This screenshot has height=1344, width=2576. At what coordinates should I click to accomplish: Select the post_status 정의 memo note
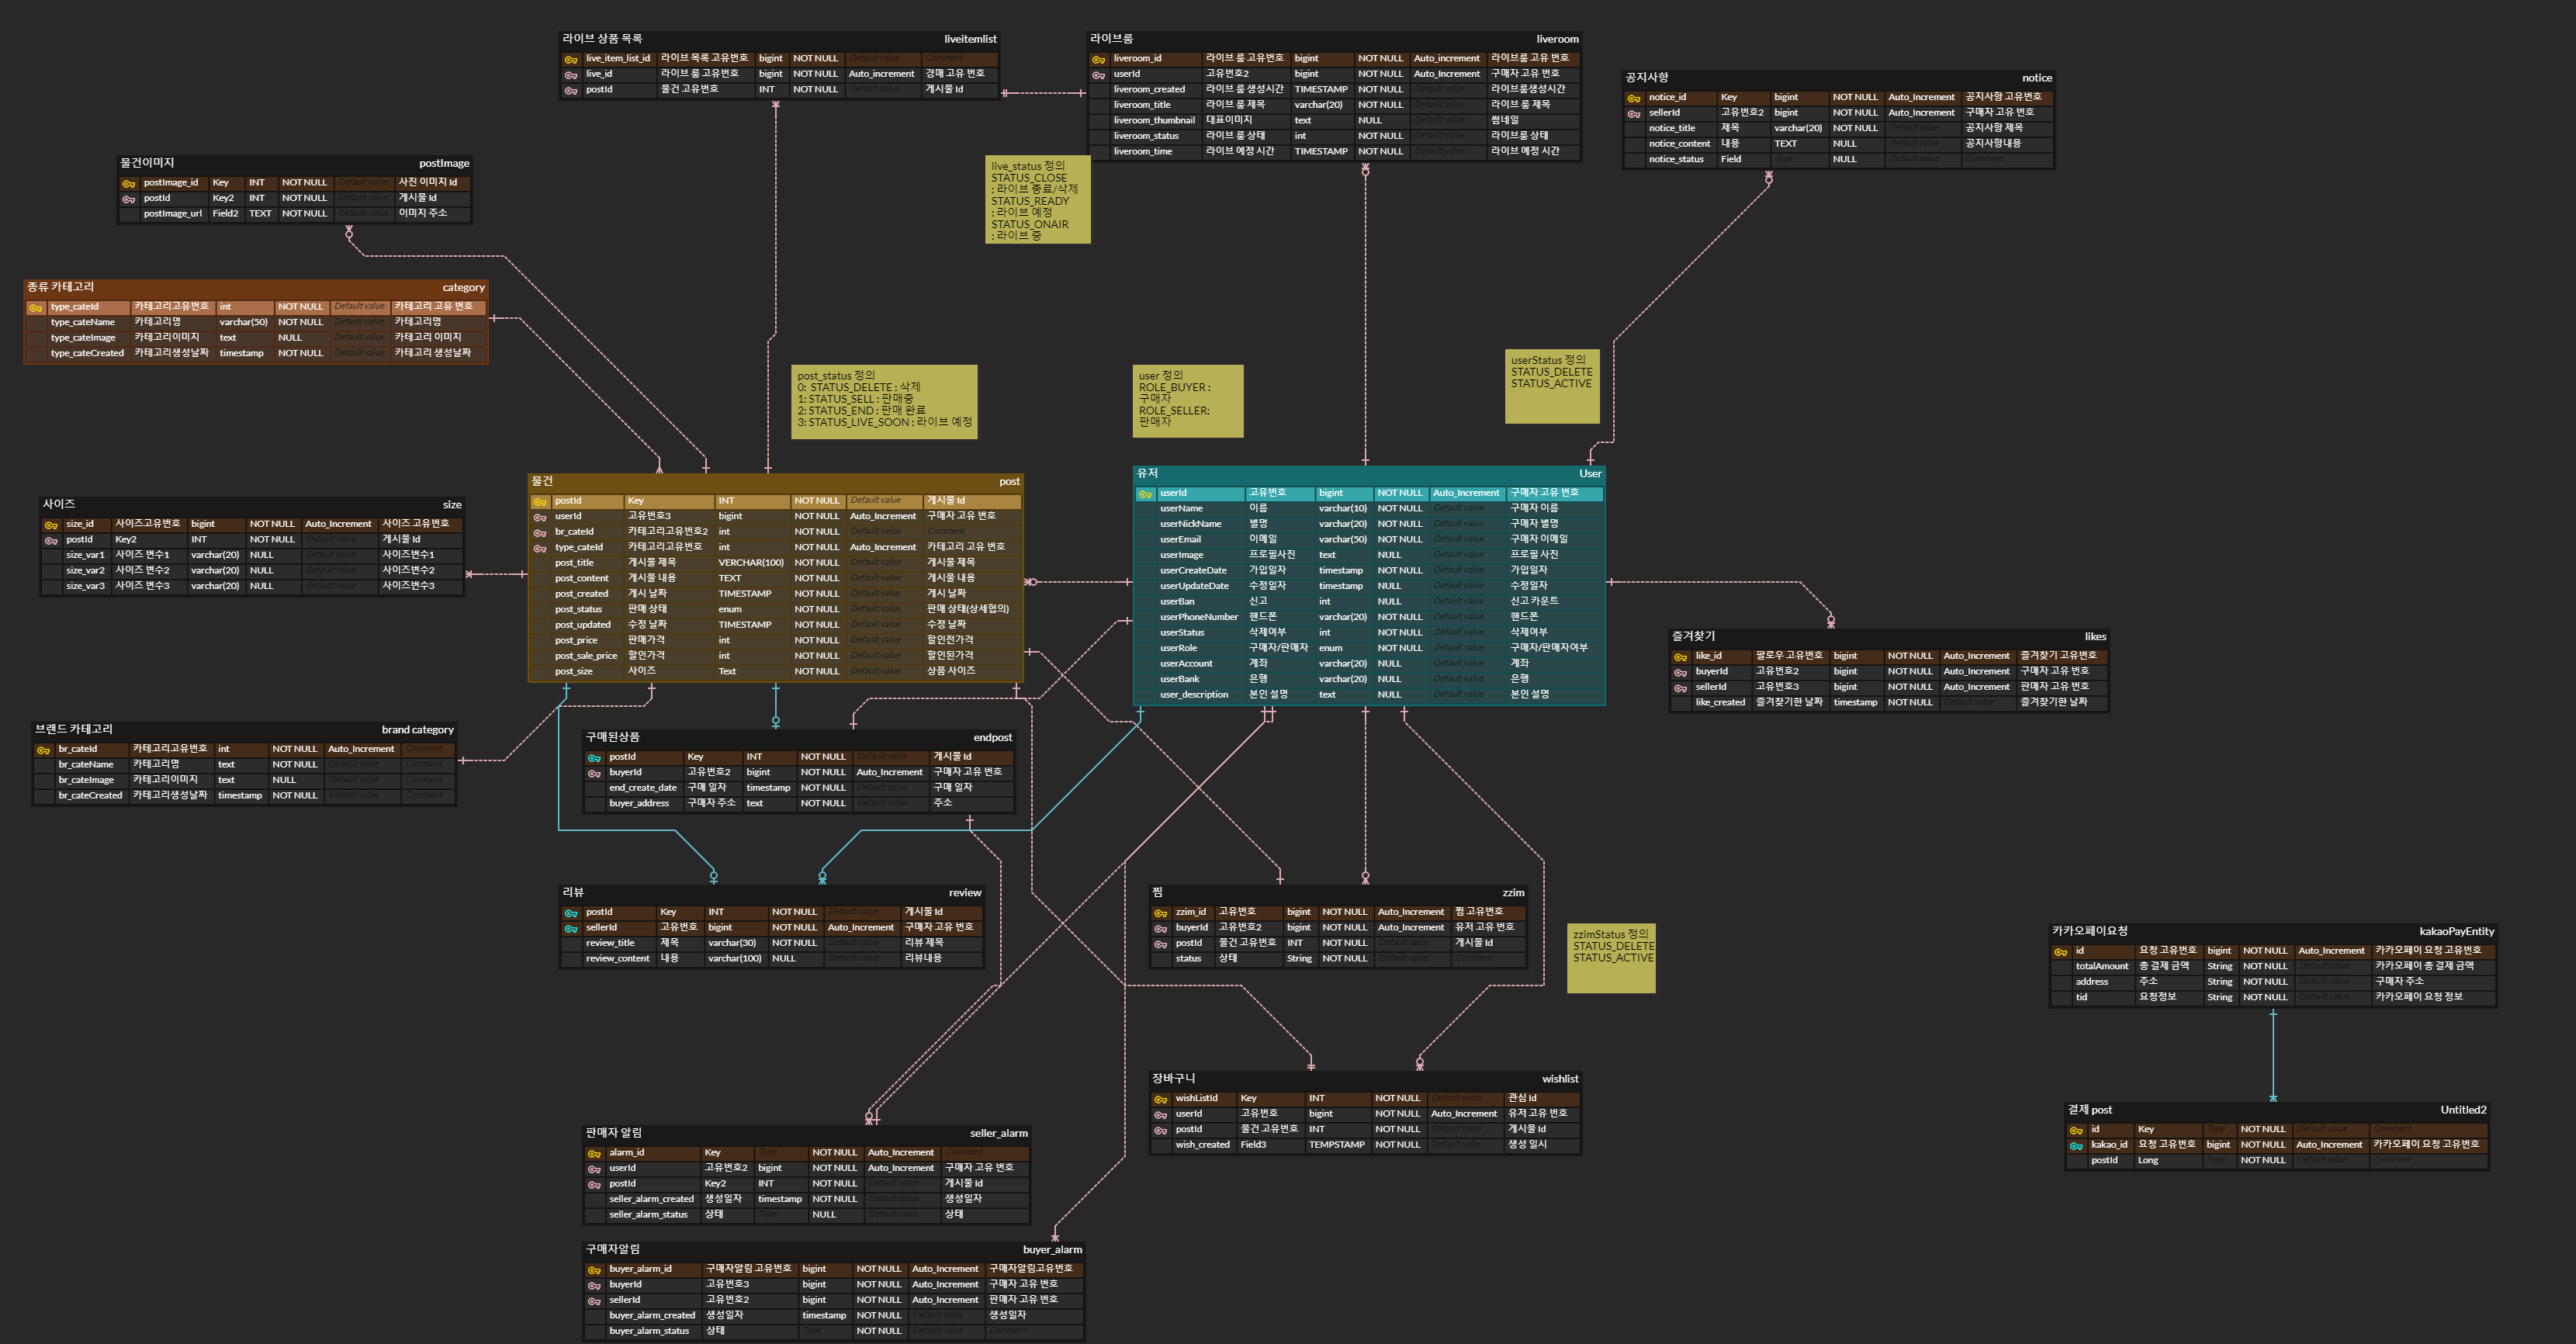coord(885,401)
